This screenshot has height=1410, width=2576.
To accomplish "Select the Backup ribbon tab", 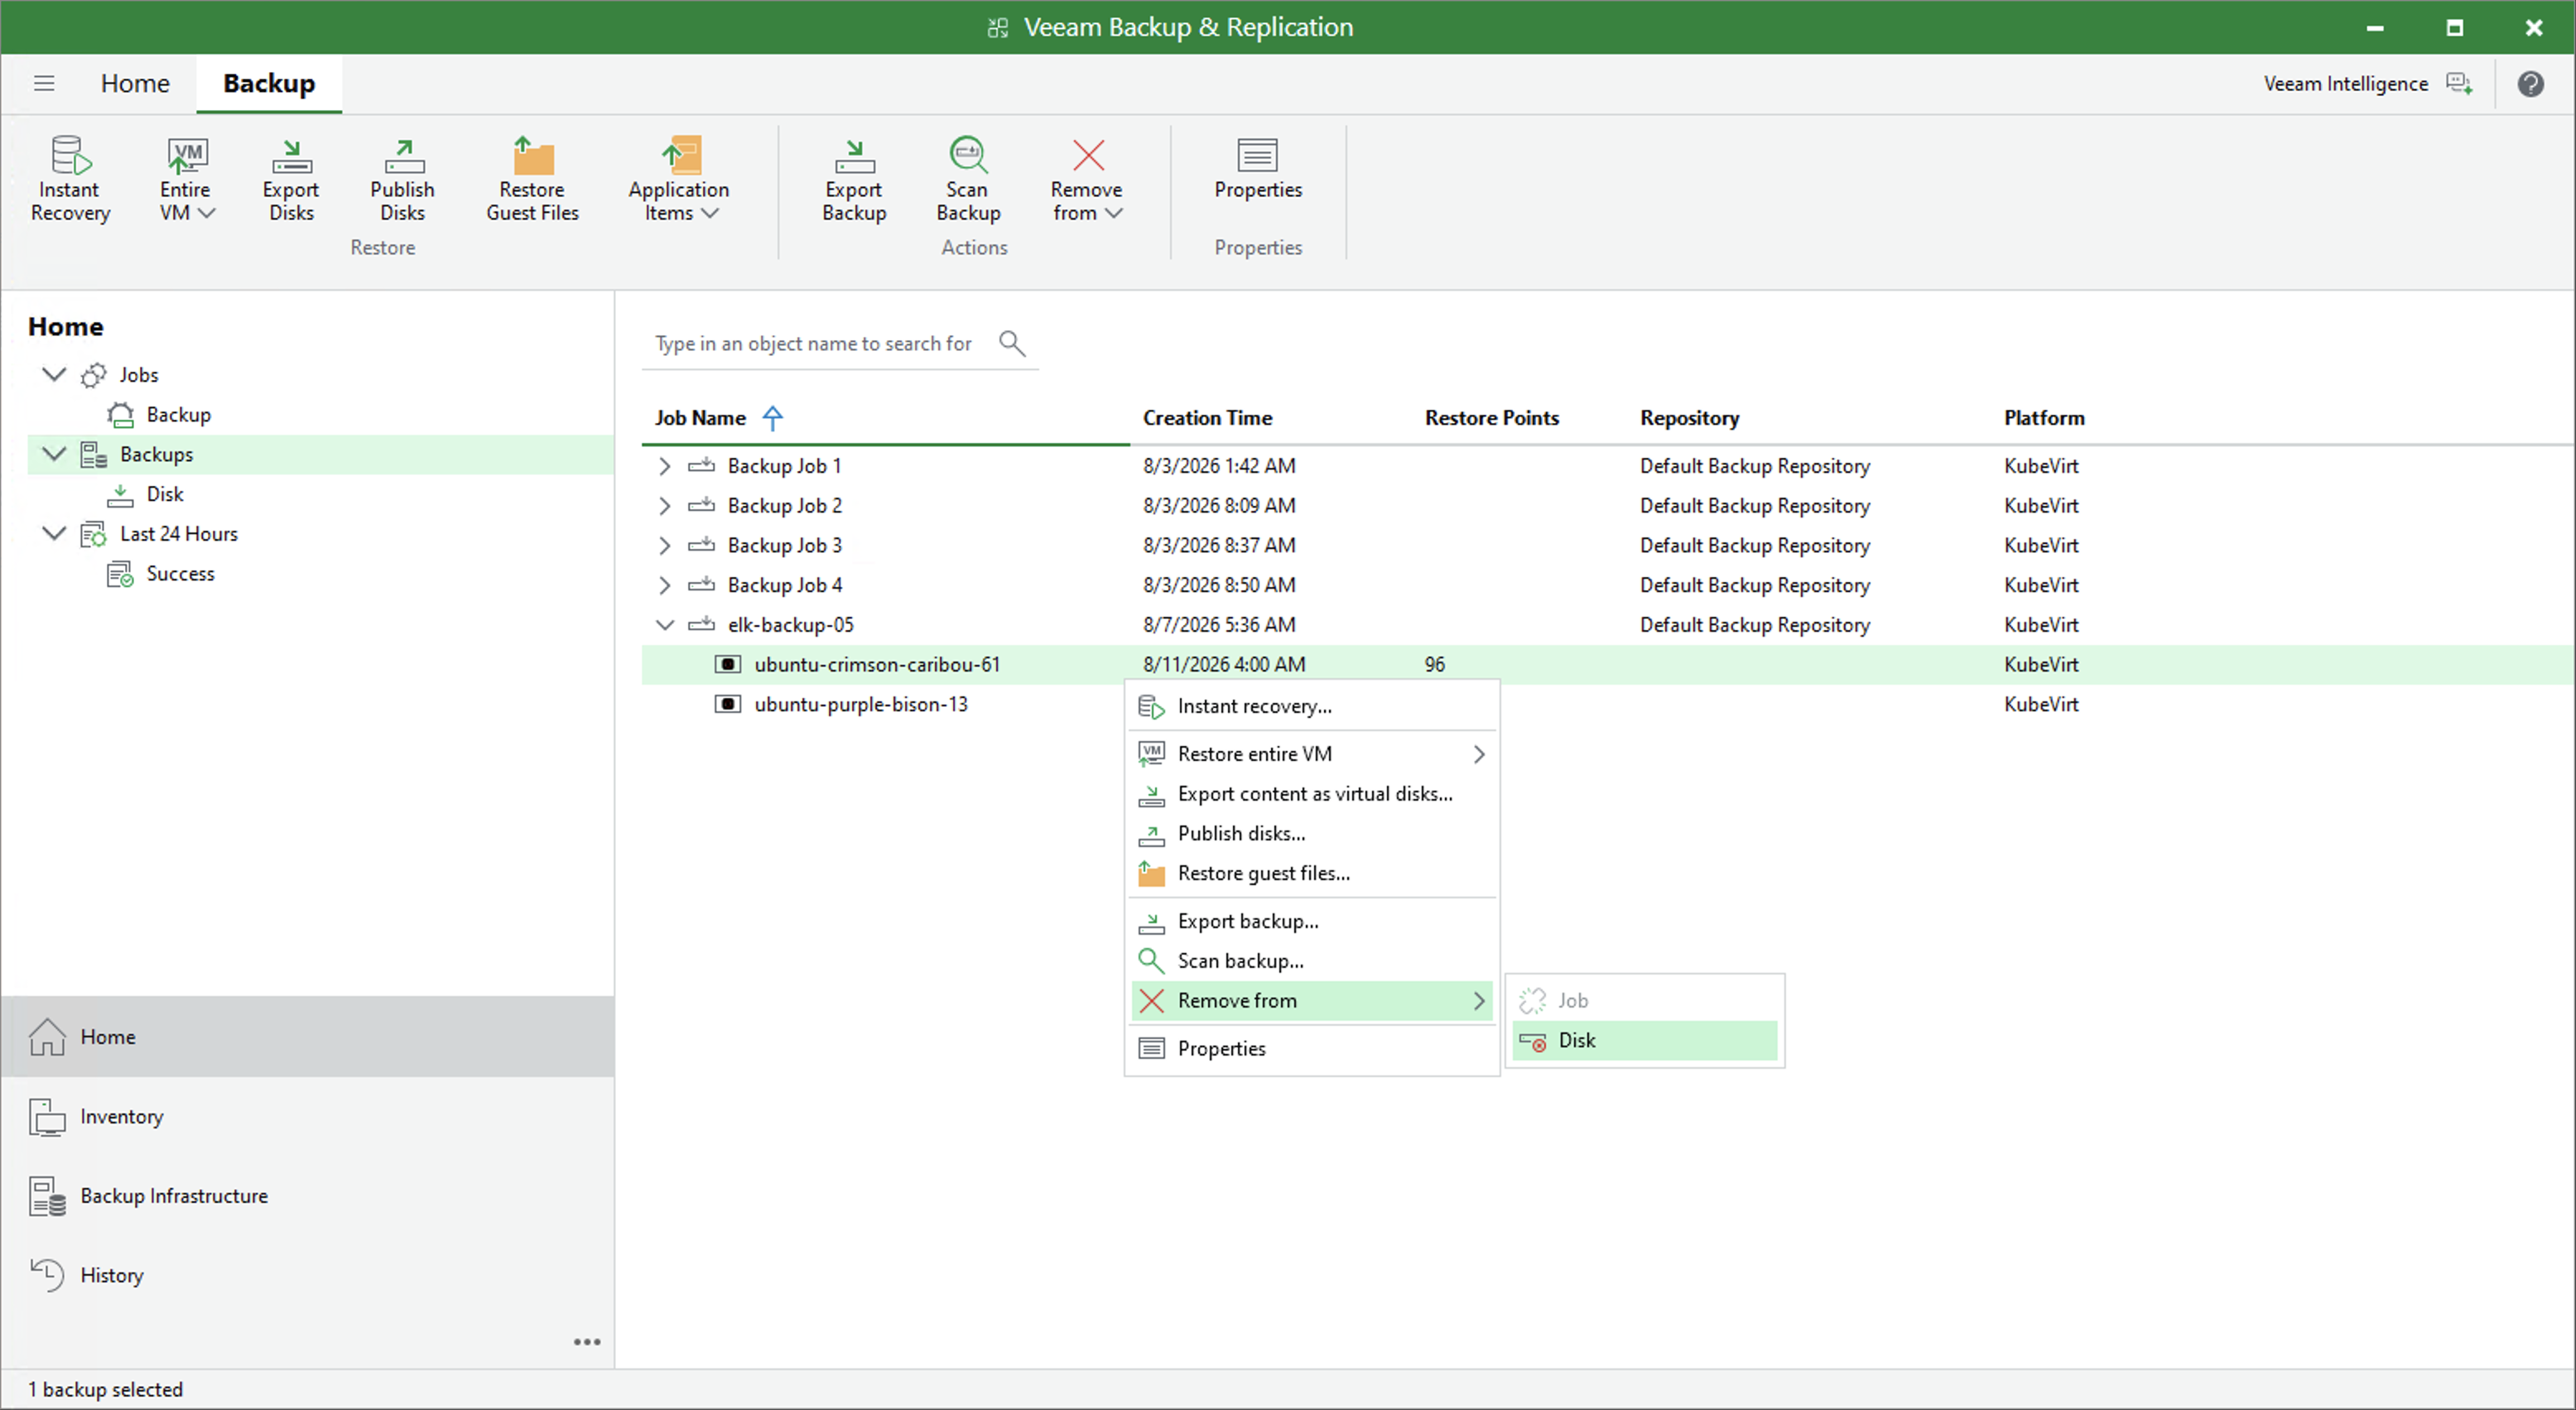I will 269,83.
